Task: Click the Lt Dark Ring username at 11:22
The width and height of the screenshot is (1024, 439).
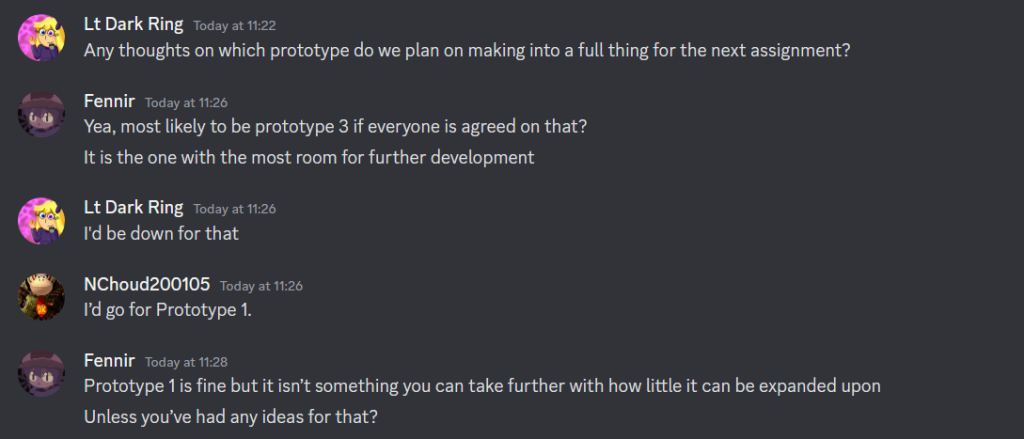Action: point(133,25)
